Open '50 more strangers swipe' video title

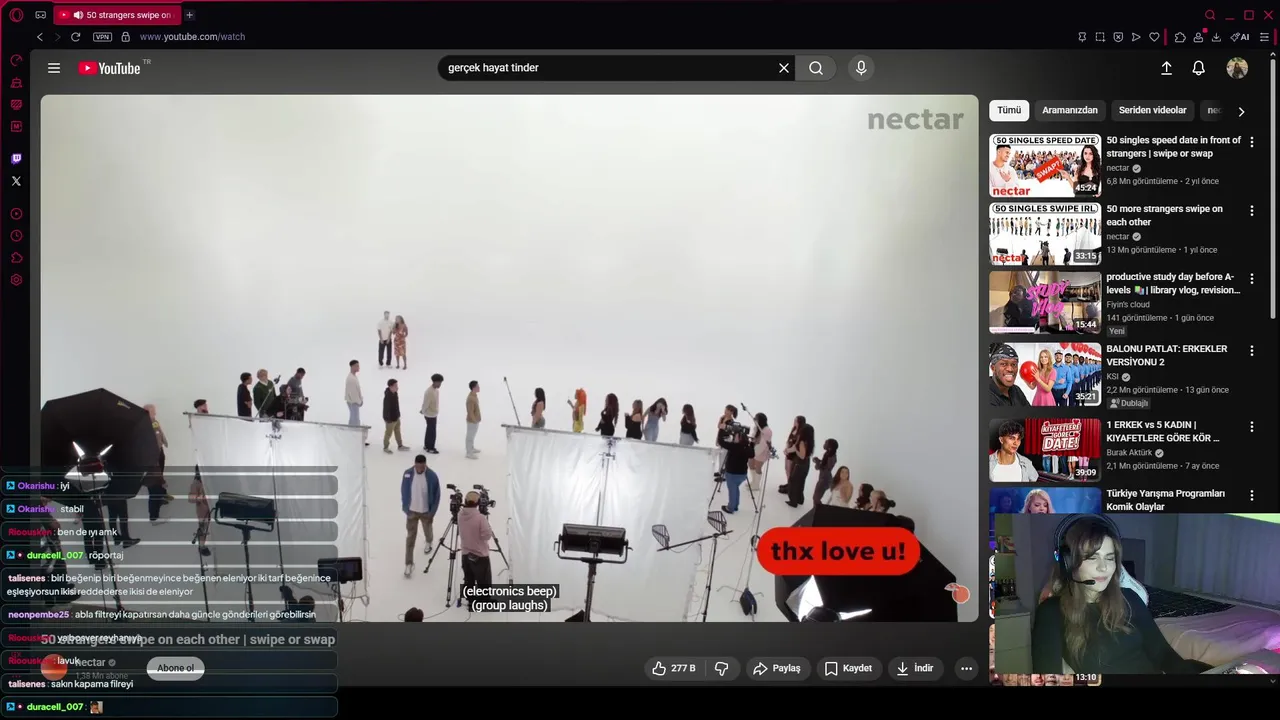1165,216
